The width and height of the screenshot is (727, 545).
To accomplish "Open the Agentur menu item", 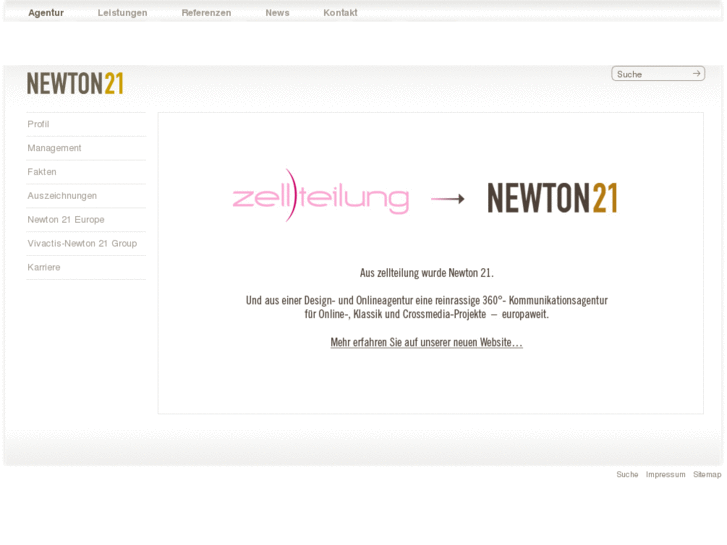I will pyautogui.click(x=46, y=13).
